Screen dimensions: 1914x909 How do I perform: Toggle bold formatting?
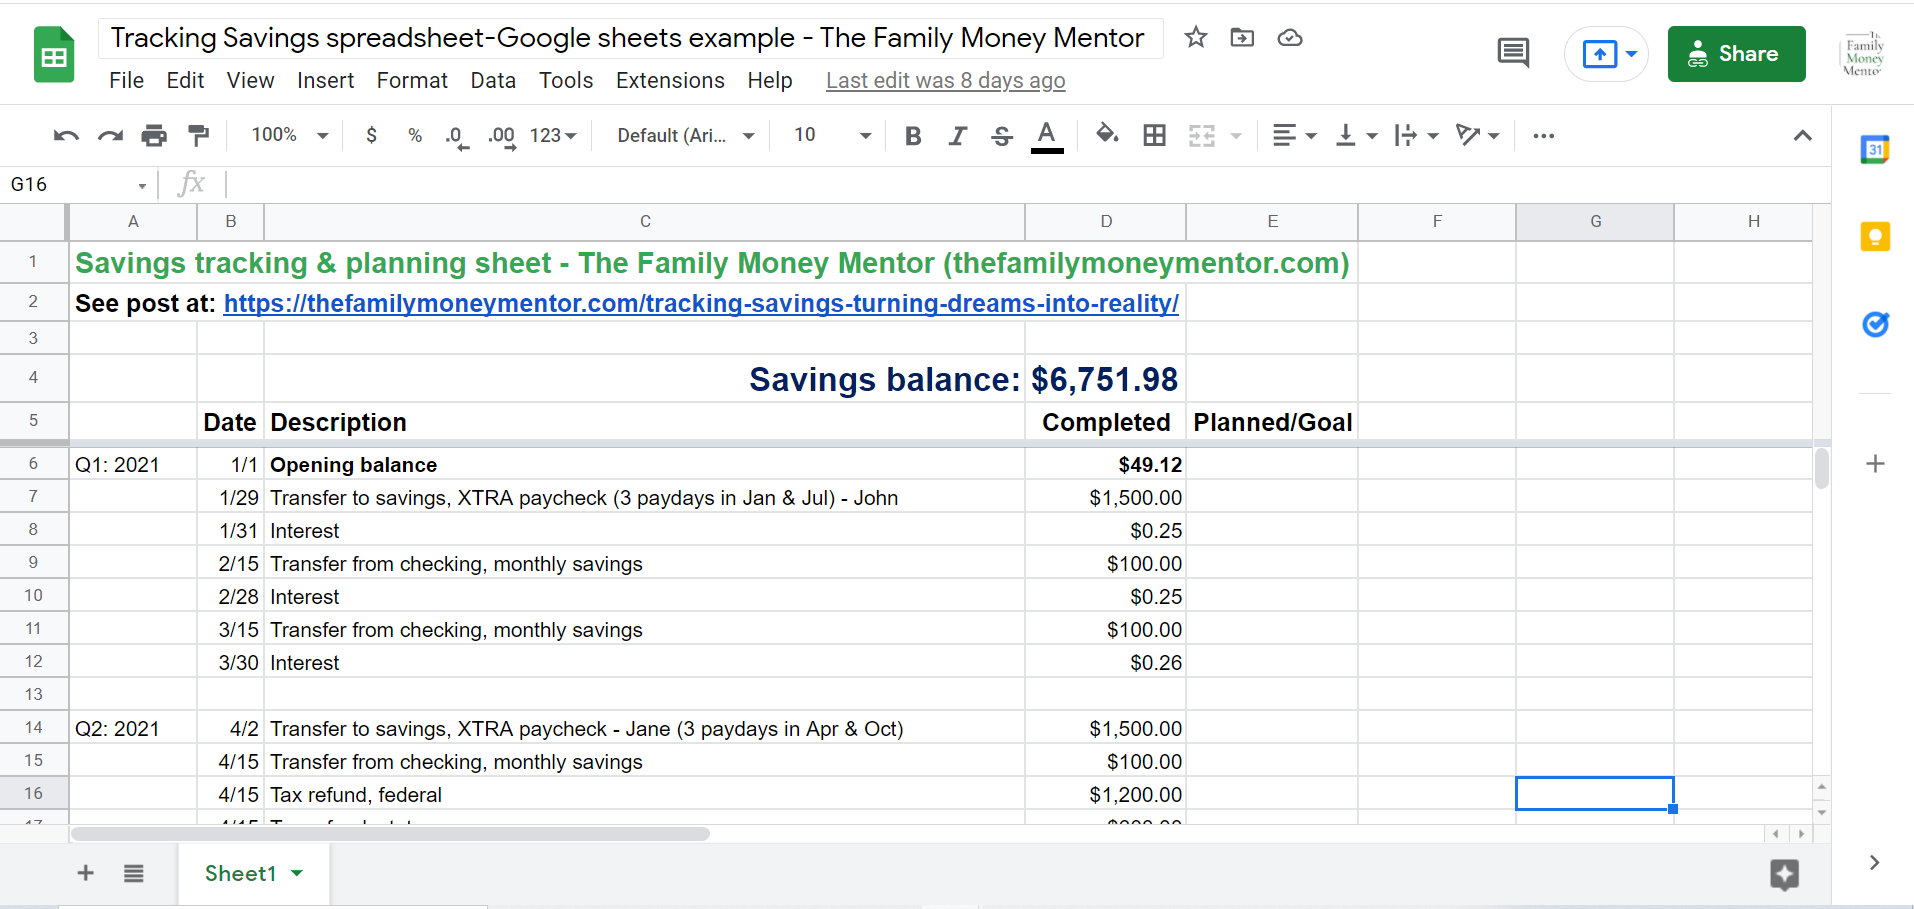pyautogui.click(x=912, y=136)
